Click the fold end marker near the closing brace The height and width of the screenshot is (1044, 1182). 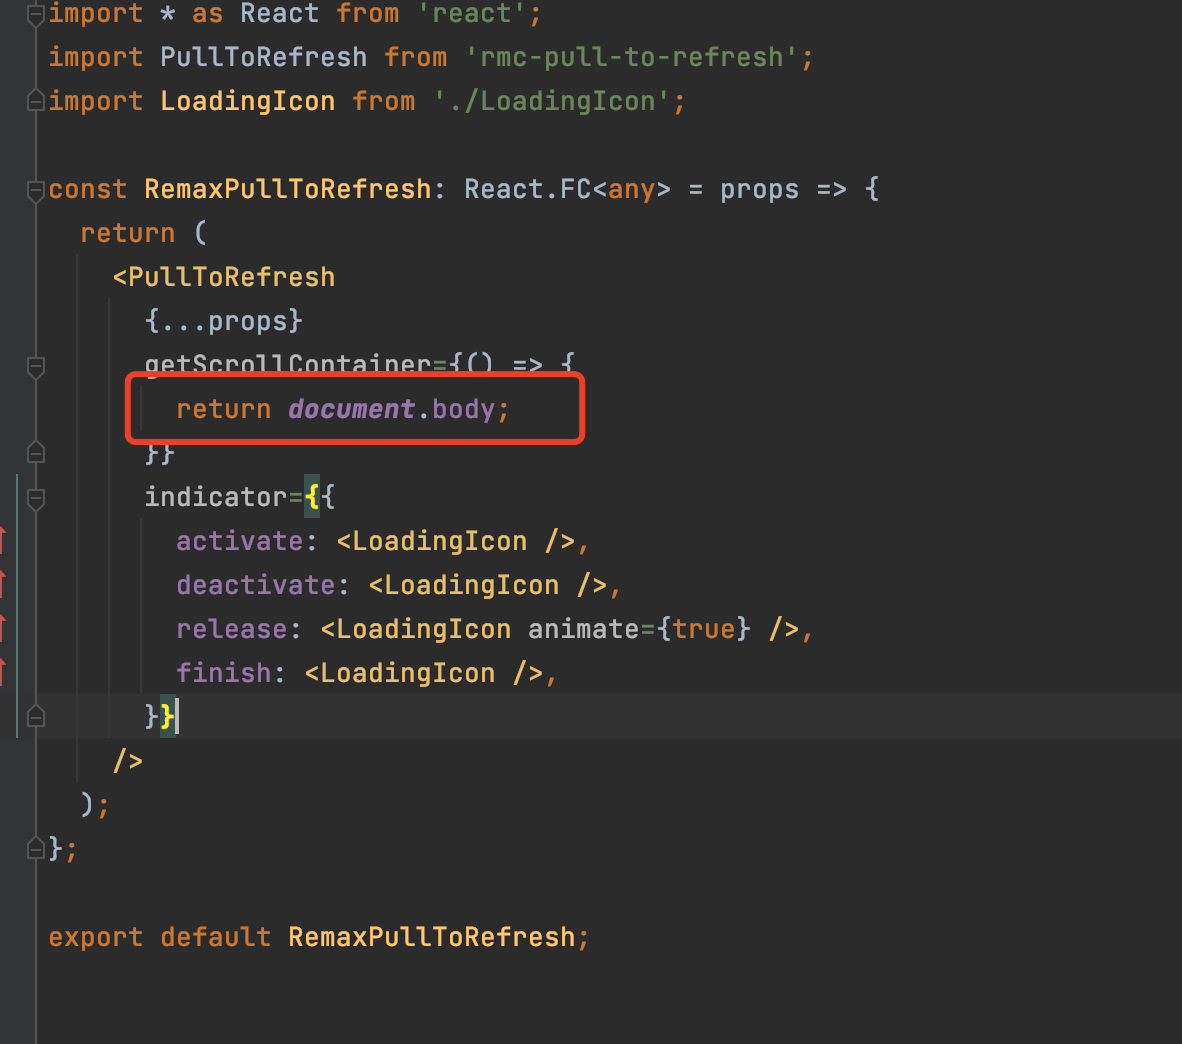pyautogui.click(x=35, y=715)
